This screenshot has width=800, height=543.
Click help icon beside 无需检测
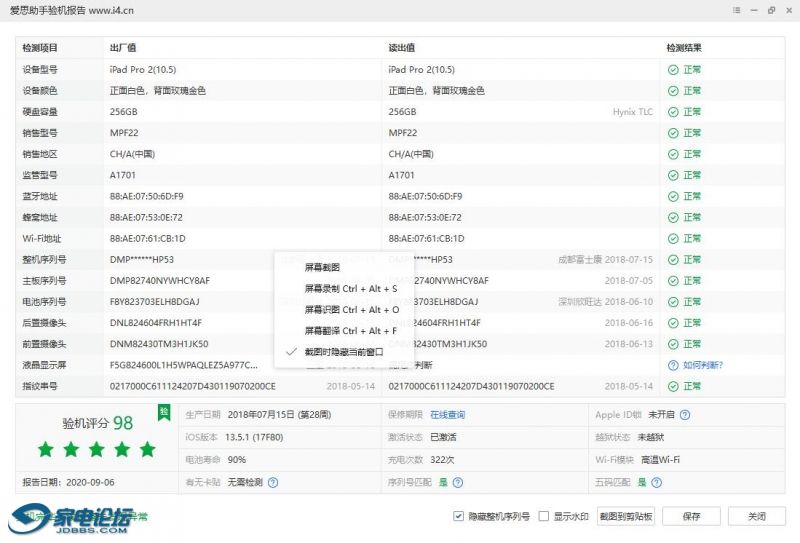point(273,482)
